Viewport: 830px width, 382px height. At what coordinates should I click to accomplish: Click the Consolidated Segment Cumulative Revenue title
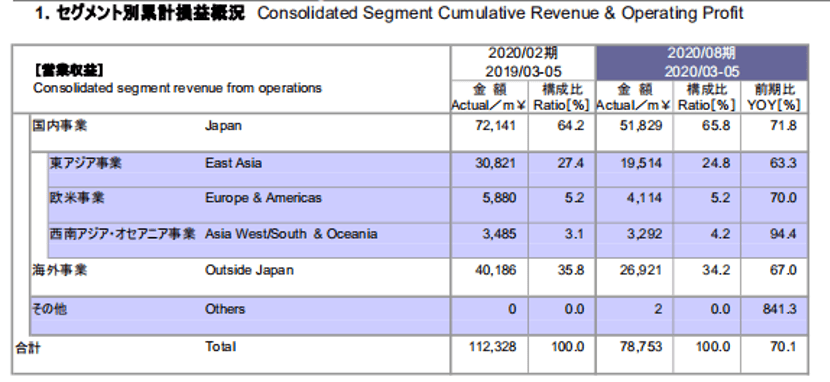pos(500,13)
